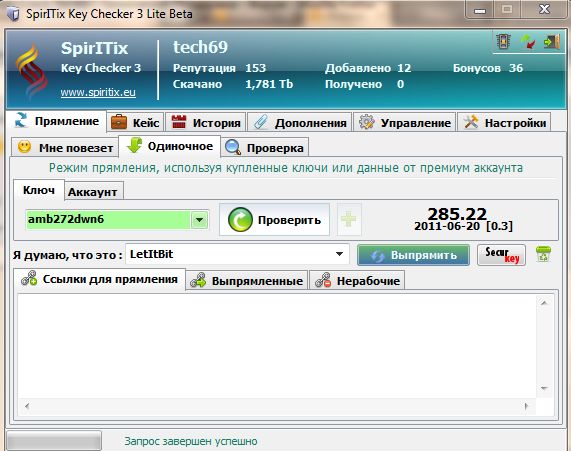This screenshot has height=451, width=571.
Task: Minimize the SpirITix Key Checker window
Action: click(x=480, y=10)
